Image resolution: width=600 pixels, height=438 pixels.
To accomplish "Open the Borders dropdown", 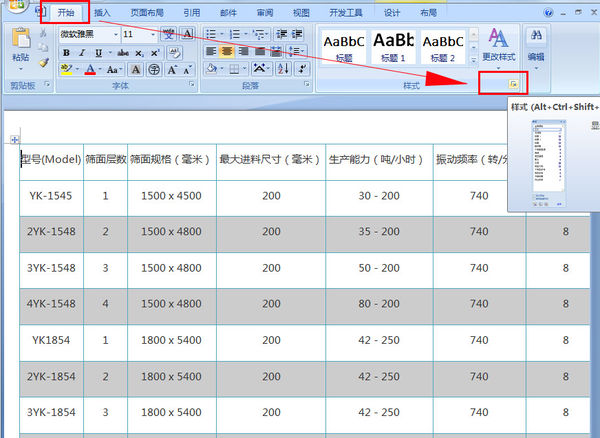I will (244, 69).
